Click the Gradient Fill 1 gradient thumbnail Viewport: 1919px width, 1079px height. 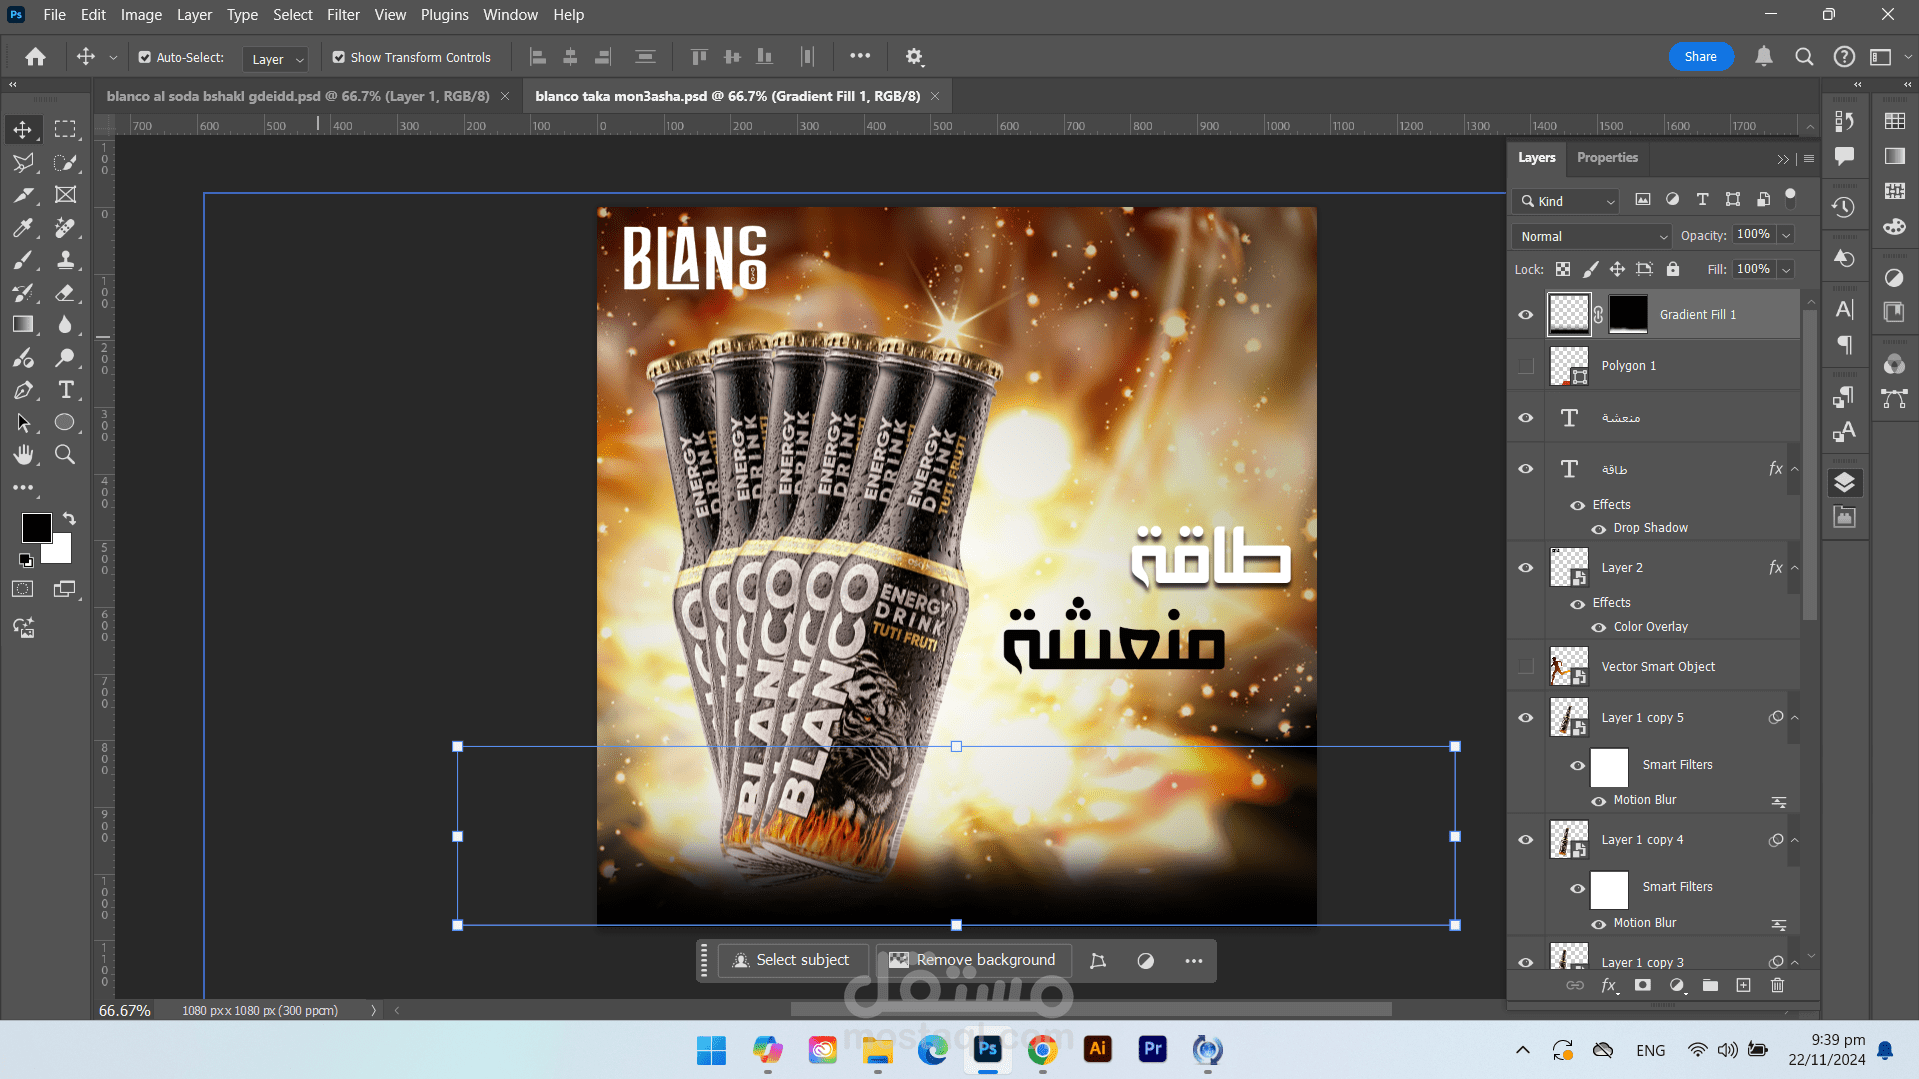[1569, 315]
